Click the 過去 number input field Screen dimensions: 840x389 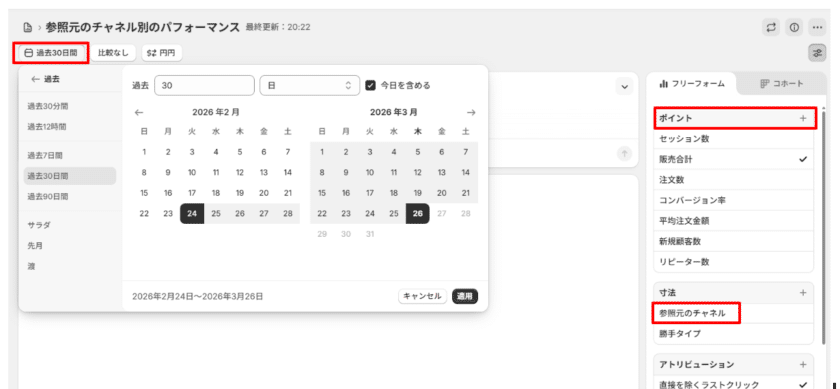point(204,85)
